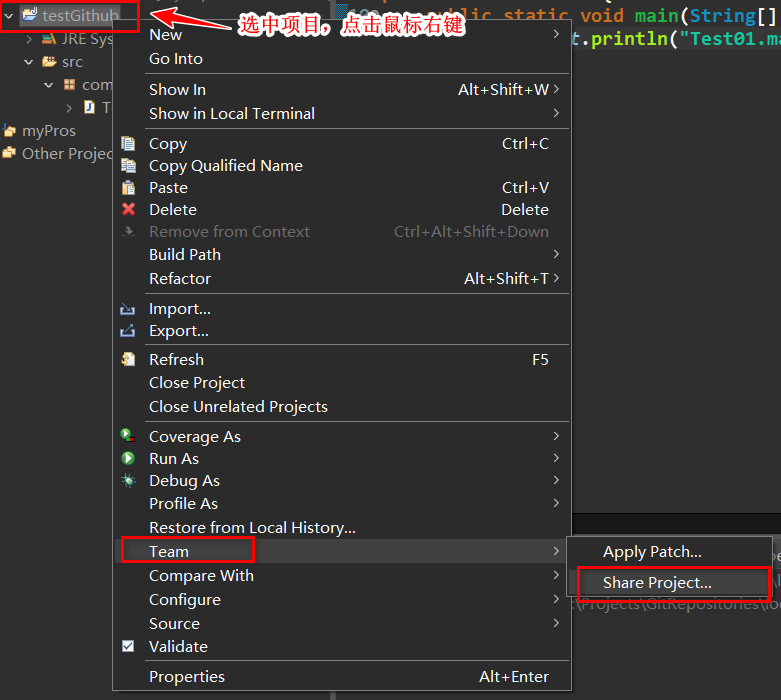Click the main method name in editor
781x700 pixels.
[656, 16]
